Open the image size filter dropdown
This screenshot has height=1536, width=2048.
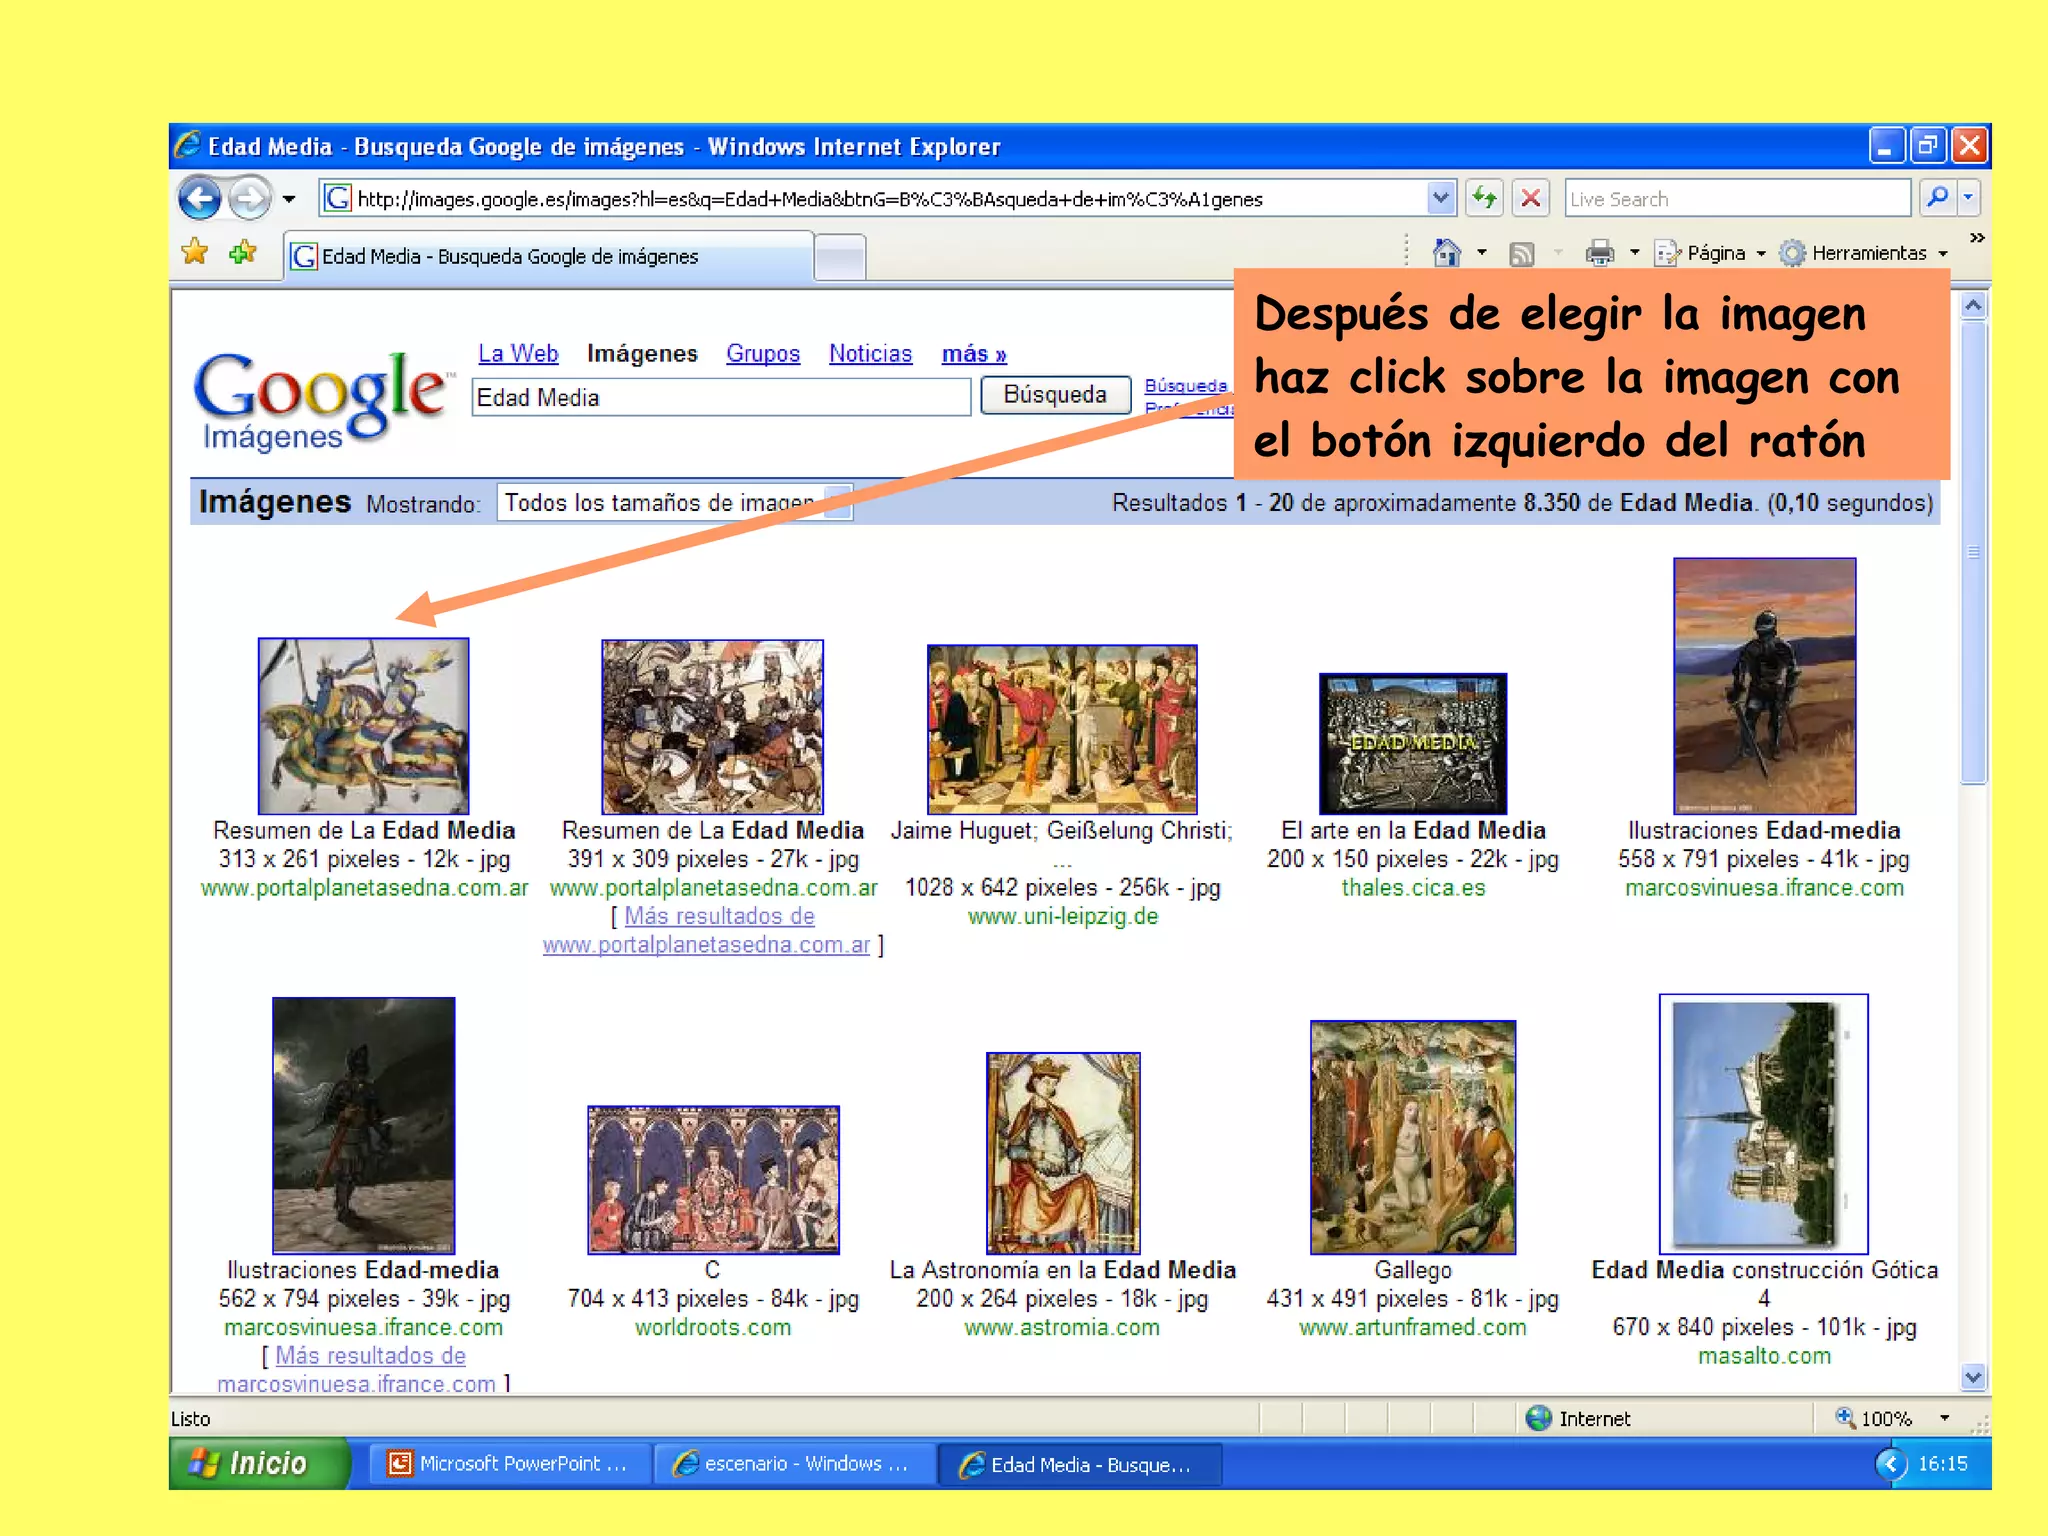tap(675, 503)
